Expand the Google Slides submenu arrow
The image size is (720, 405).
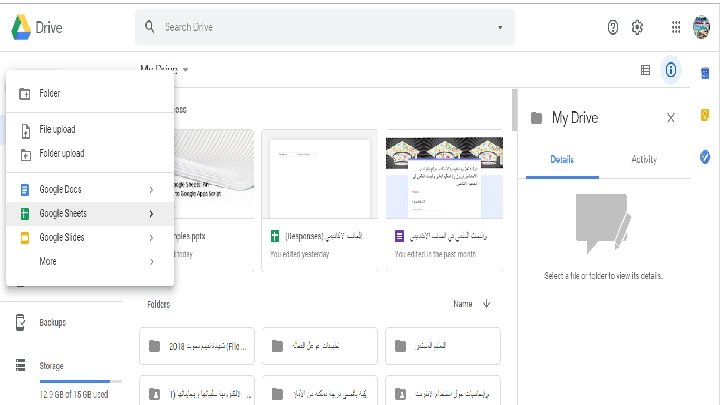point(151,237)
